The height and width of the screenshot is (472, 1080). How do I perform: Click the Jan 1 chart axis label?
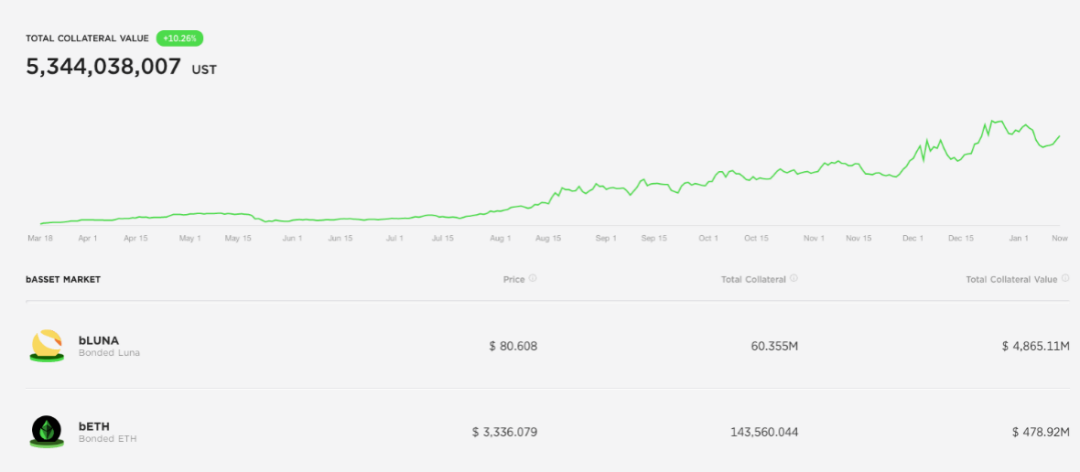click(x=1019, y=238)
